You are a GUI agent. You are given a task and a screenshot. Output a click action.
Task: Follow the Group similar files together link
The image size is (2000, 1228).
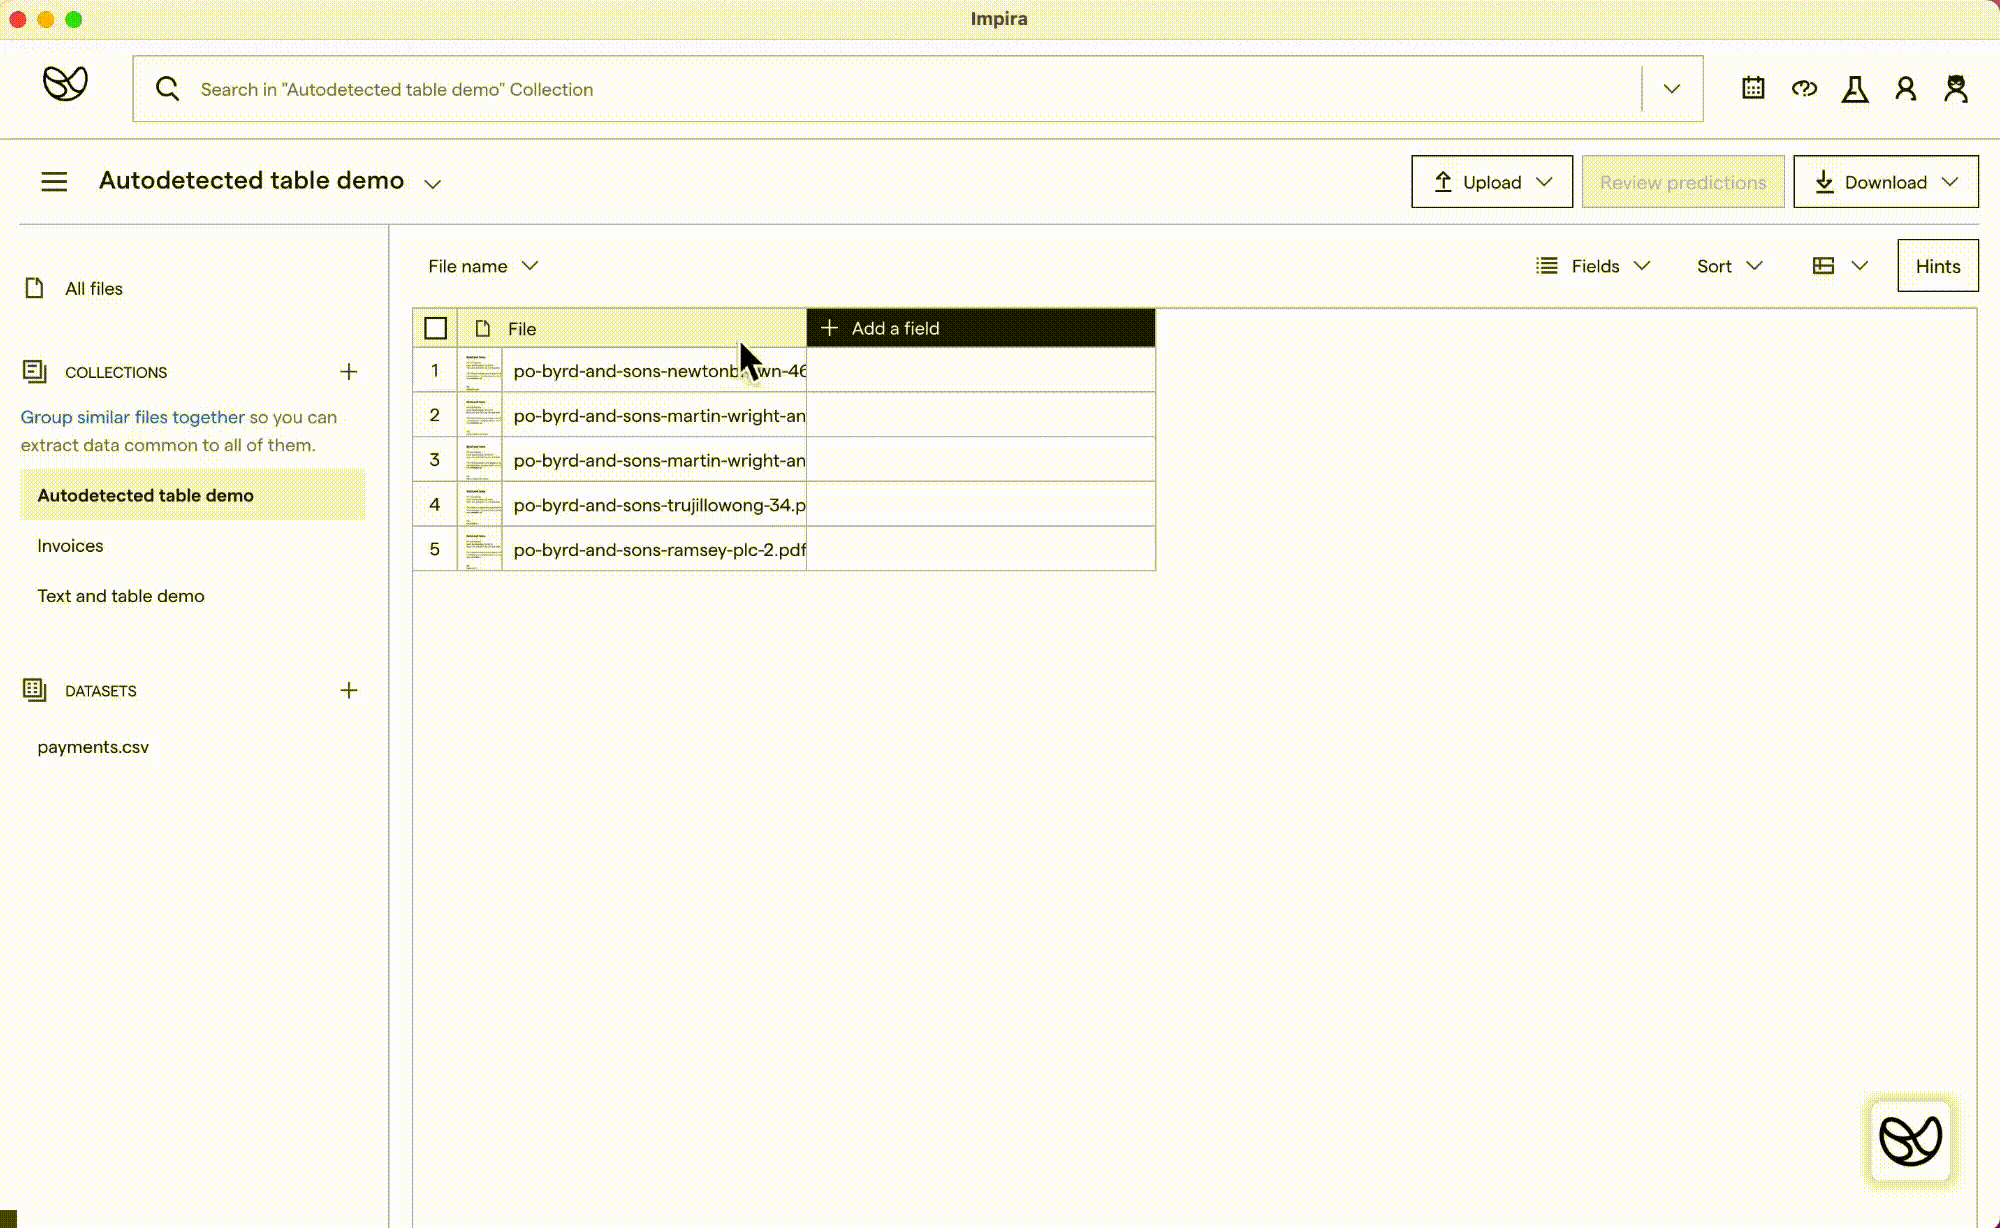(x=132, y=417)
